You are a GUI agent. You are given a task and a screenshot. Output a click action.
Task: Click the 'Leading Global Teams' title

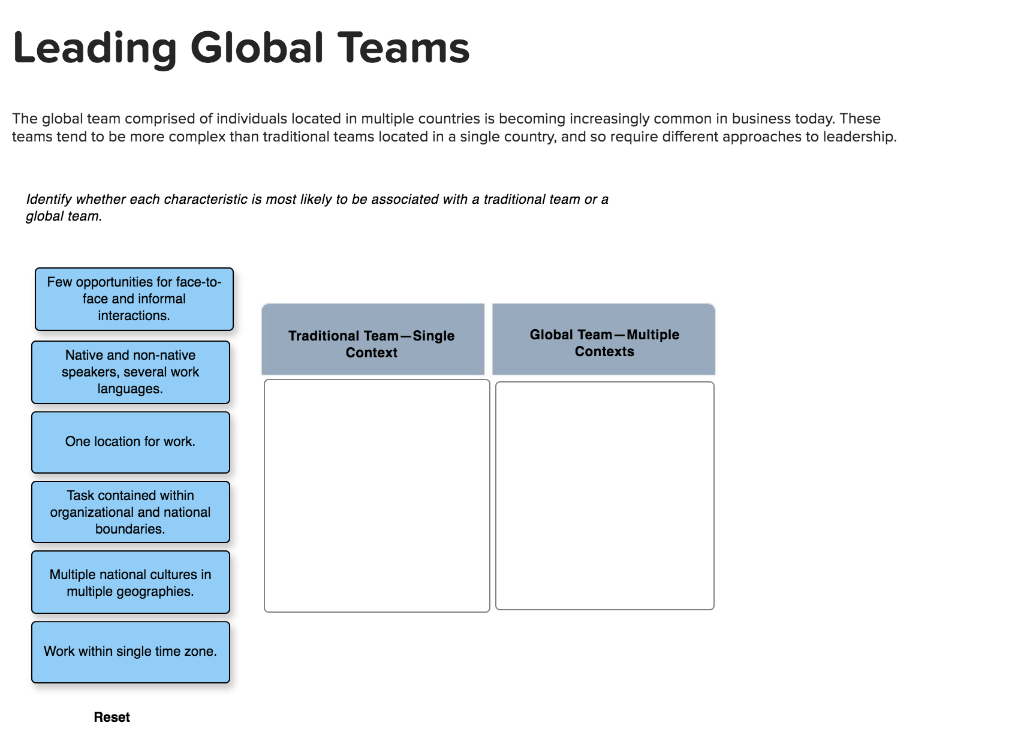pyautogui.click(x=240, y=47)
